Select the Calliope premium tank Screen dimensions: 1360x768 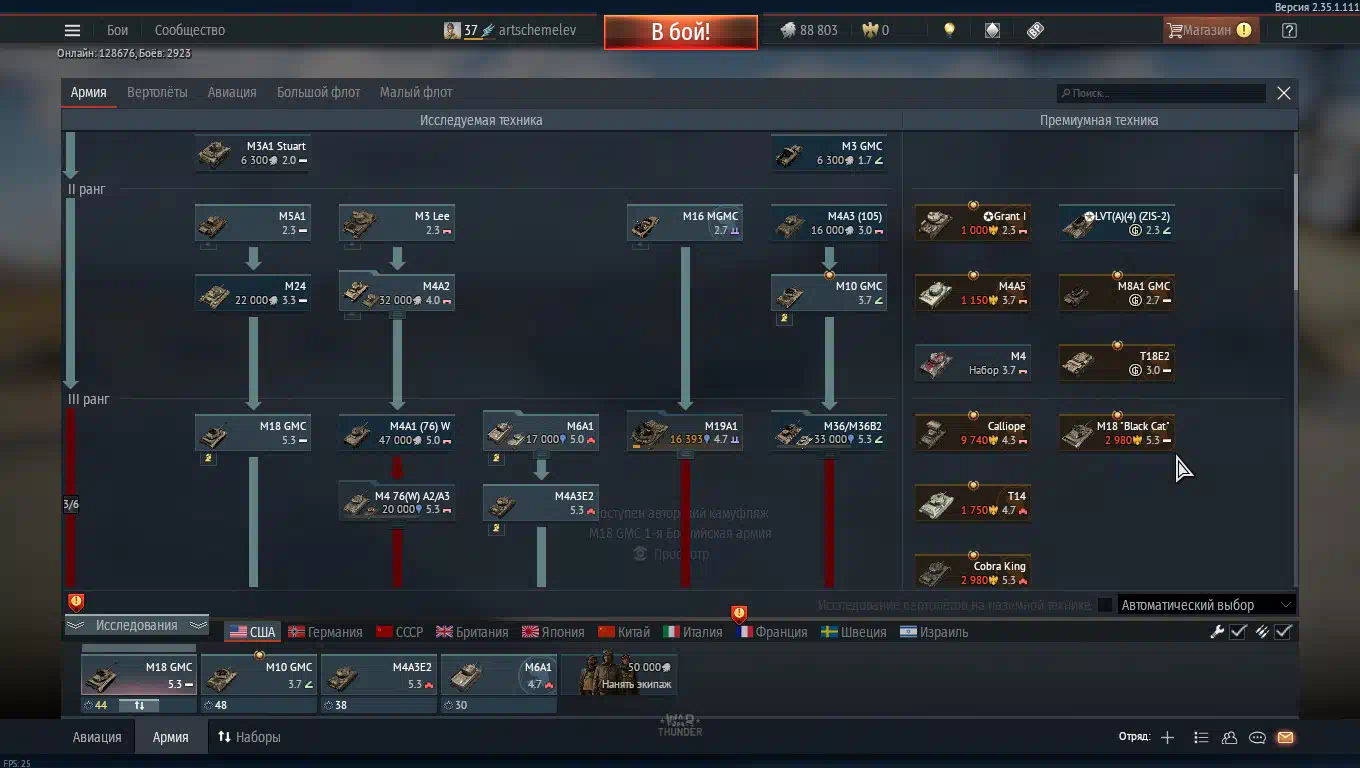click(973, 433)
